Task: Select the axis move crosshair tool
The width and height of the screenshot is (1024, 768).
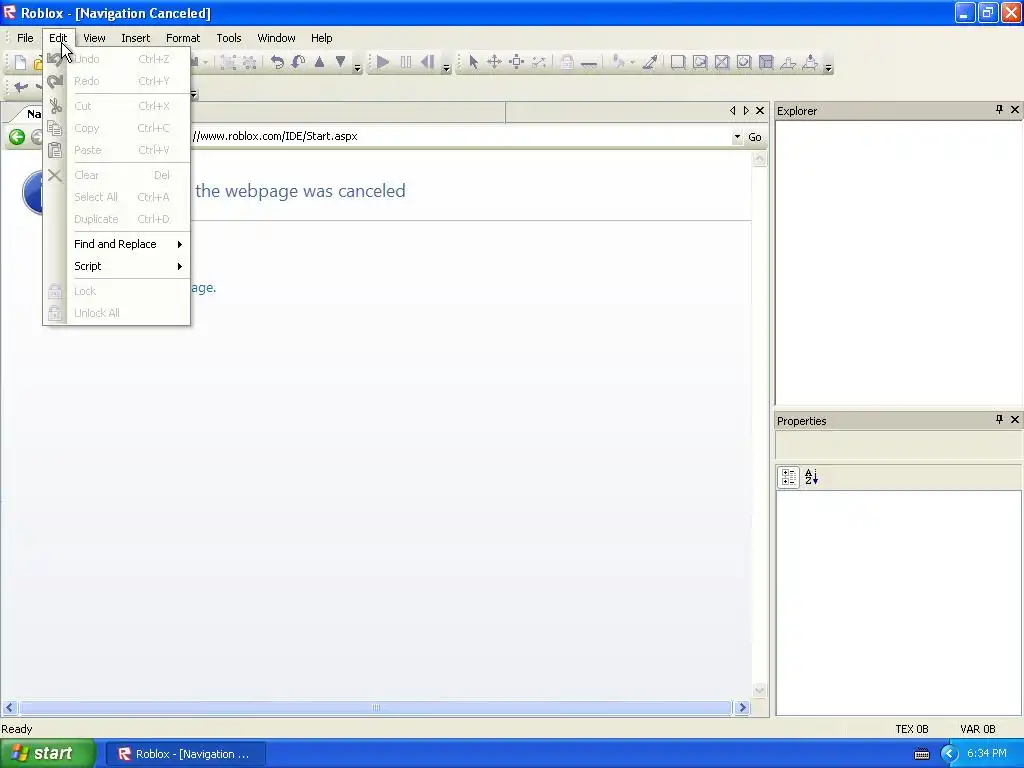Action: pyautogui.click(x=517, y=63)
